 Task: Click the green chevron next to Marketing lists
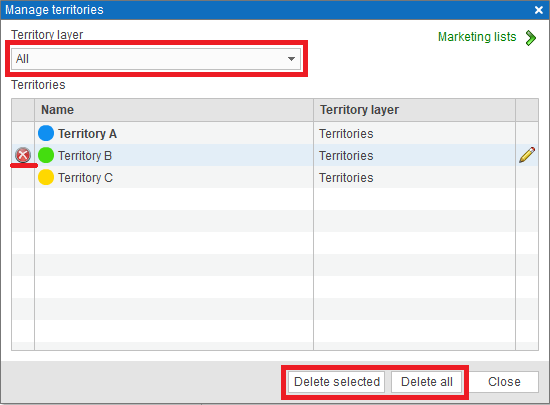[531, 38]
